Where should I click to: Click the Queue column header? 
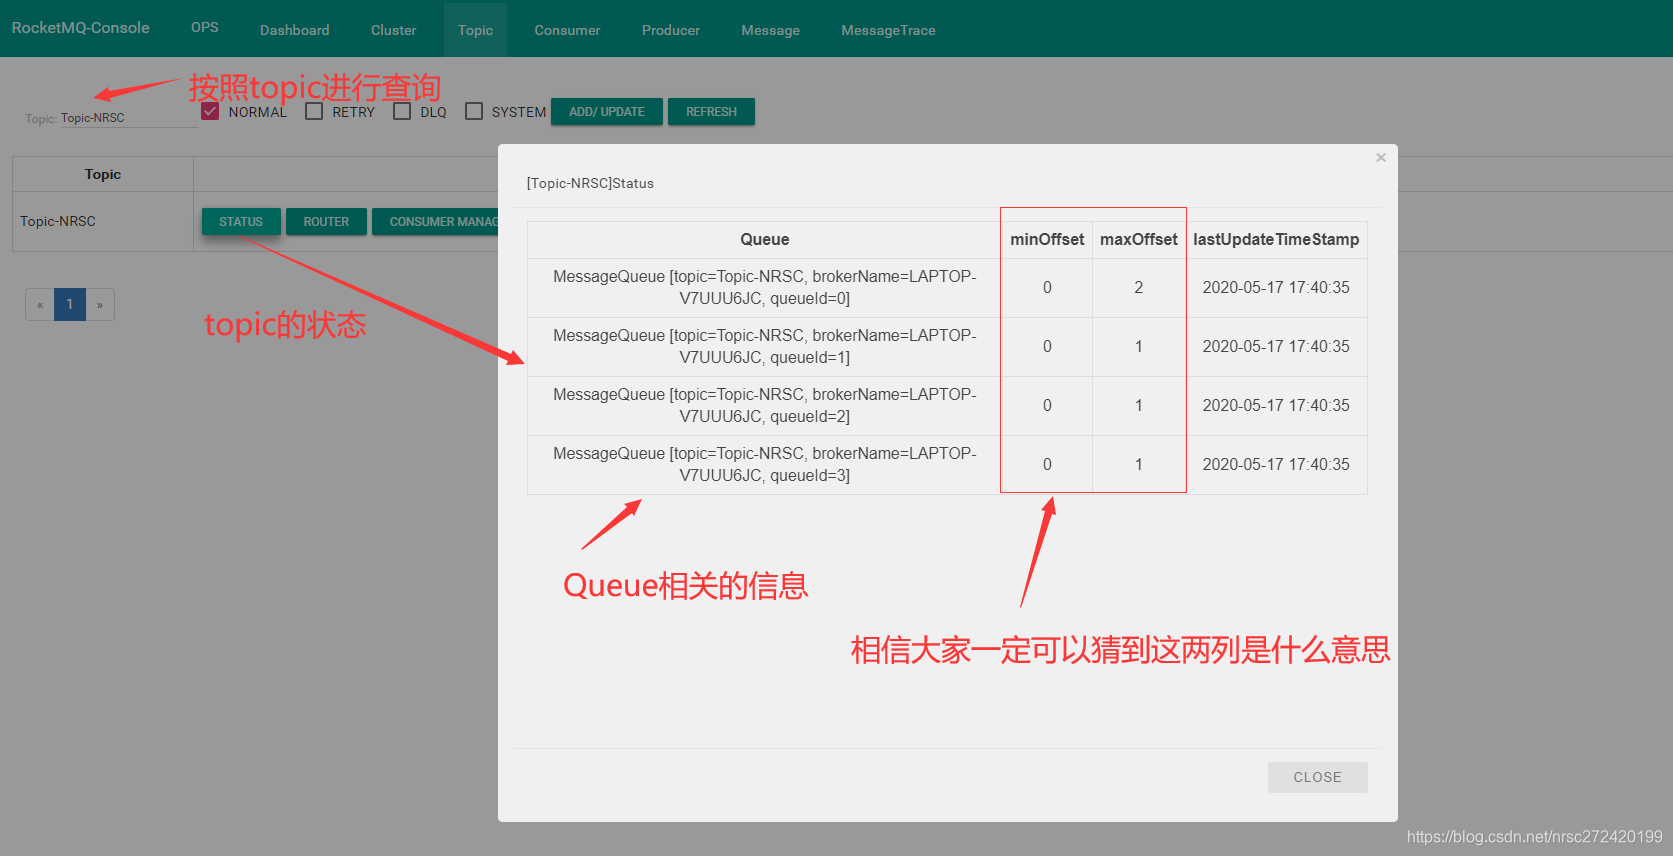[765, 239]
